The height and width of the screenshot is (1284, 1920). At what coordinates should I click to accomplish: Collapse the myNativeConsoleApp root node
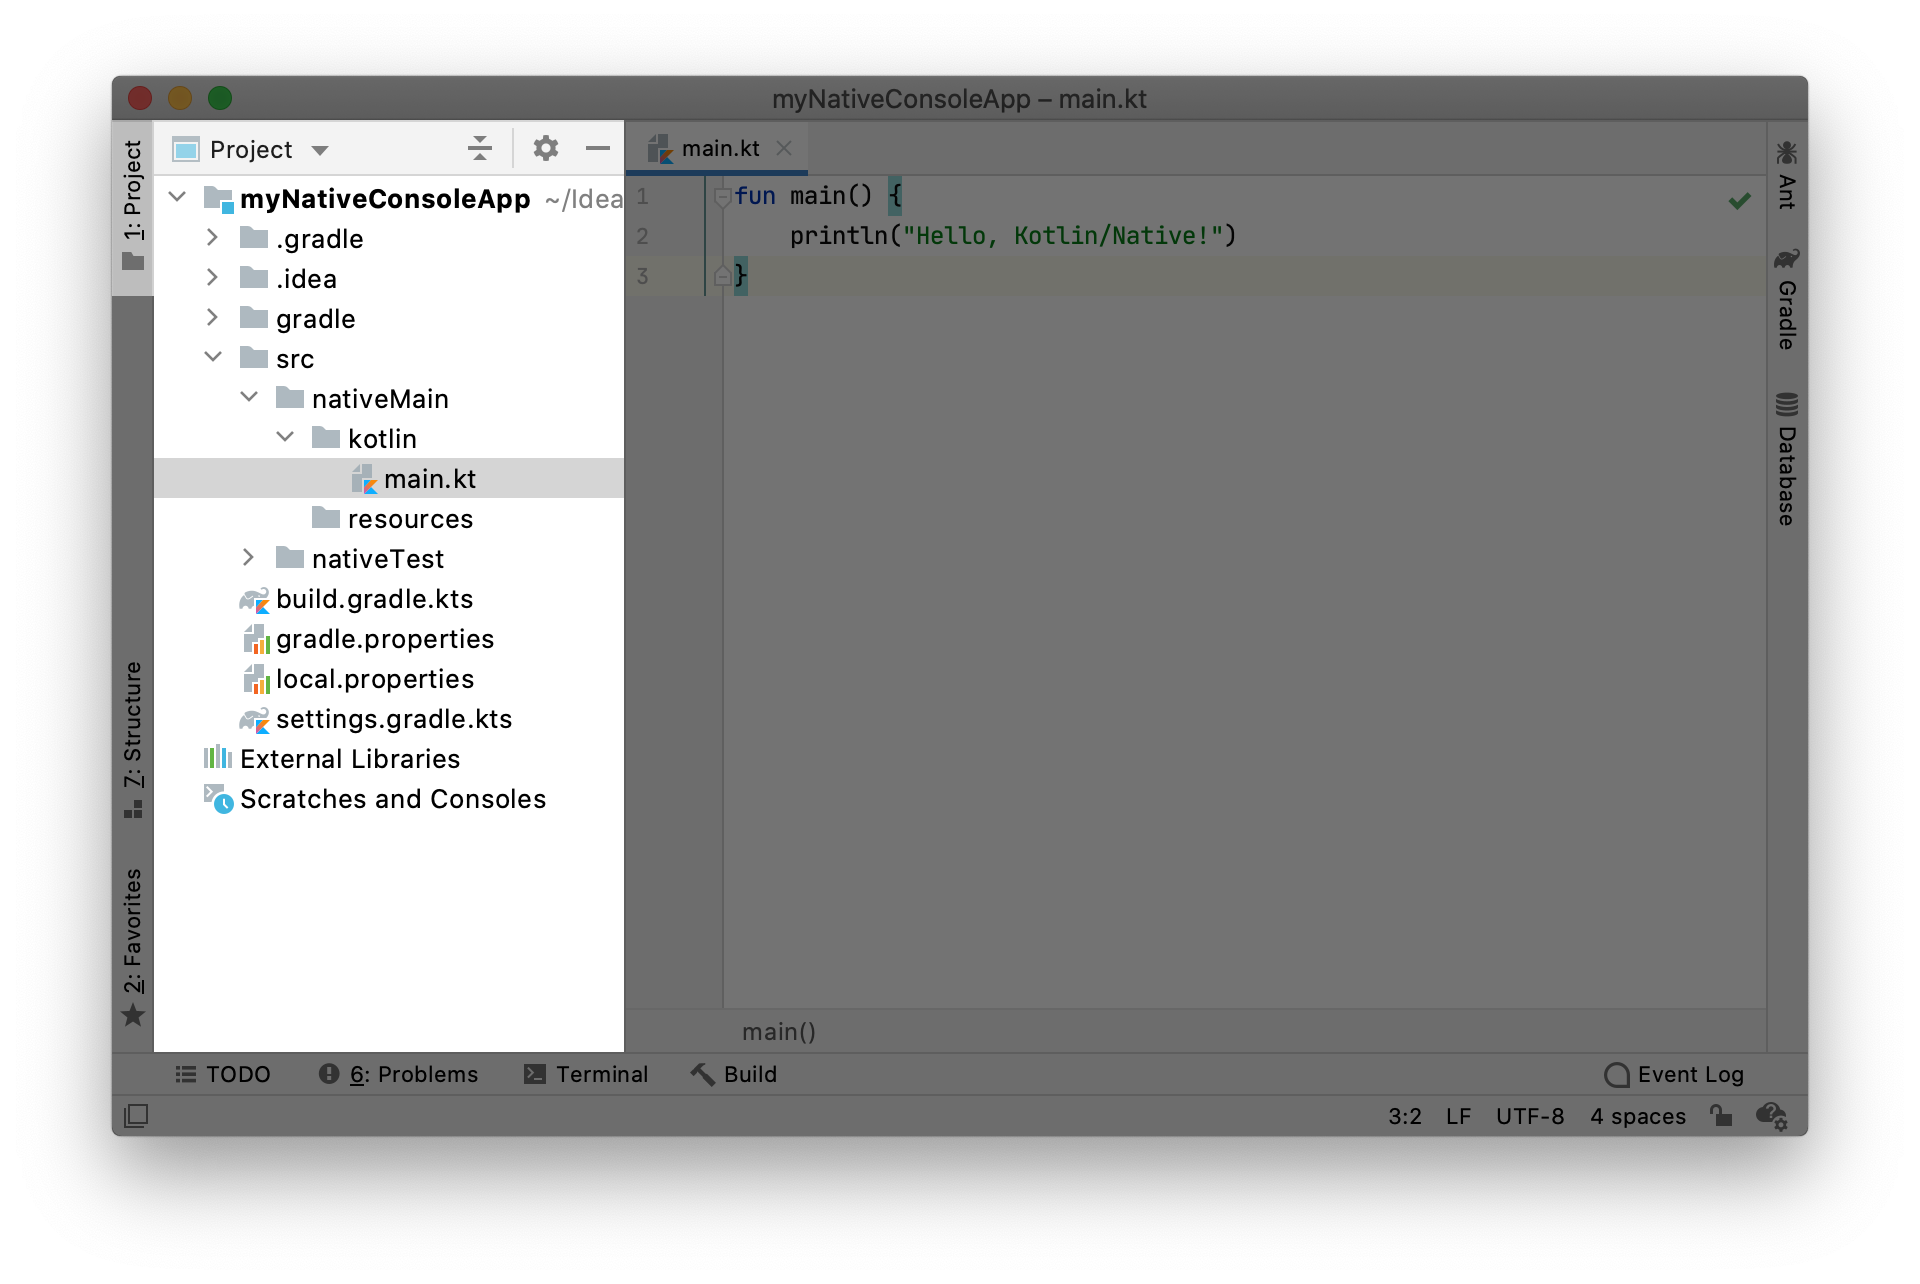pyautogui.click(x=178, y=197)
